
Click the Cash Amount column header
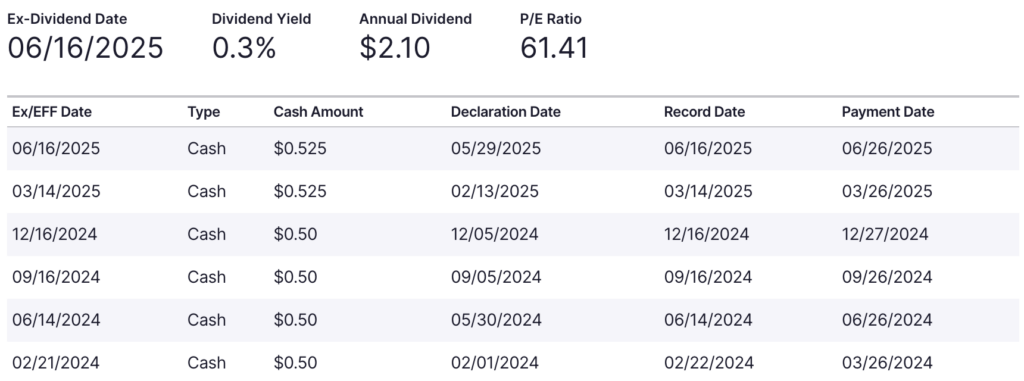[318, 112]
